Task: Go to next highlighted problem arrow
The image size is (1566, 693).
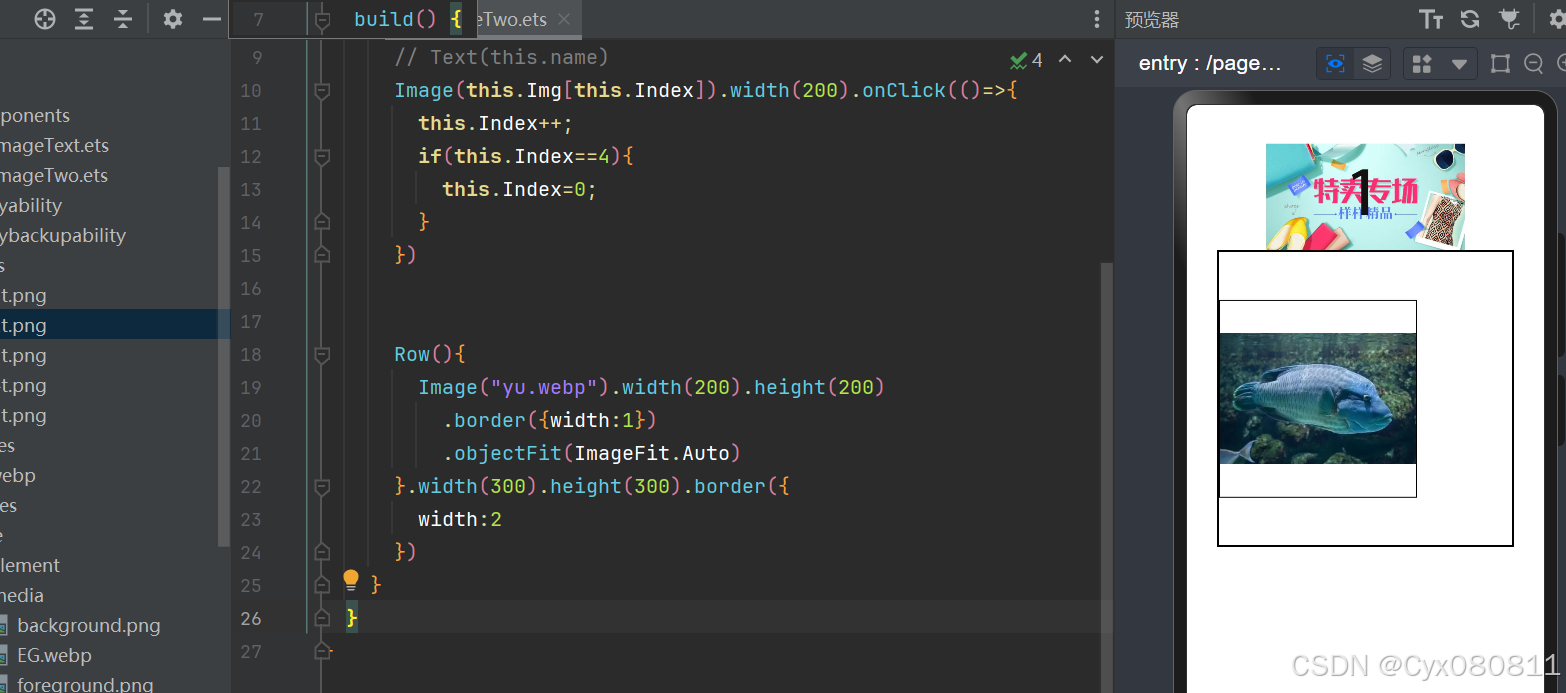Action: [1097, 60]
